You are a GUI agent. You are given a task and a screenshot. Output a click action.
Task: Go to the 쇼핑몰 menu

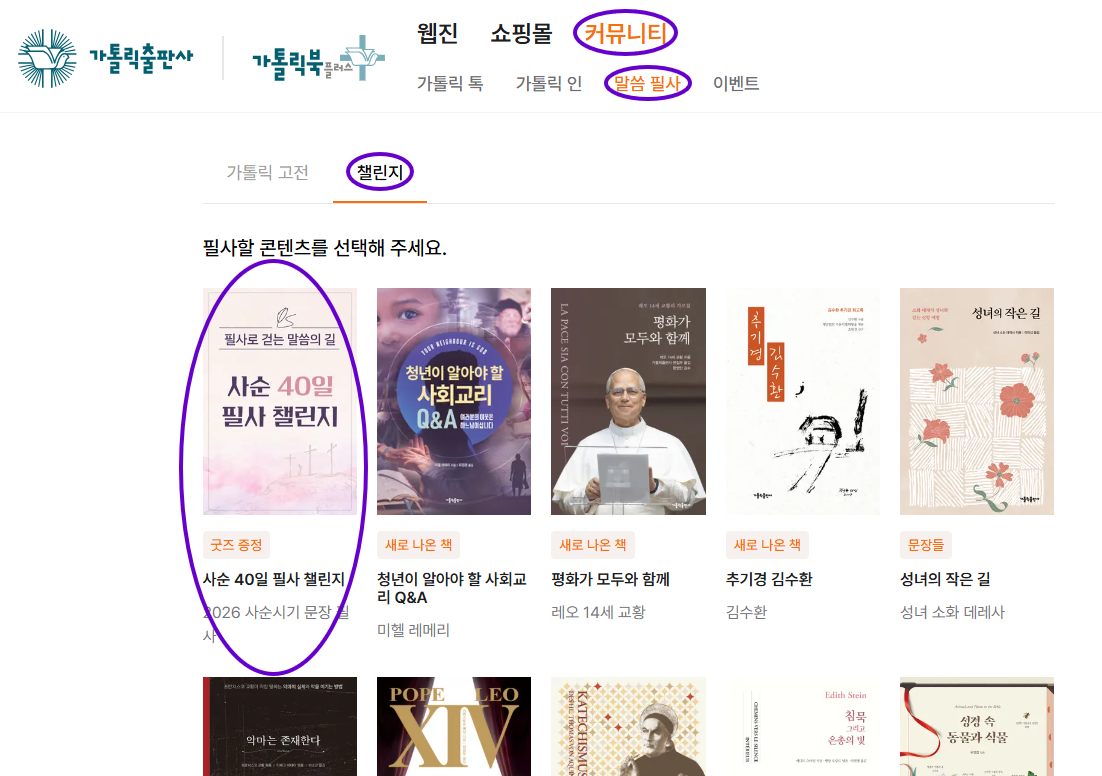(x=521, y=33)
